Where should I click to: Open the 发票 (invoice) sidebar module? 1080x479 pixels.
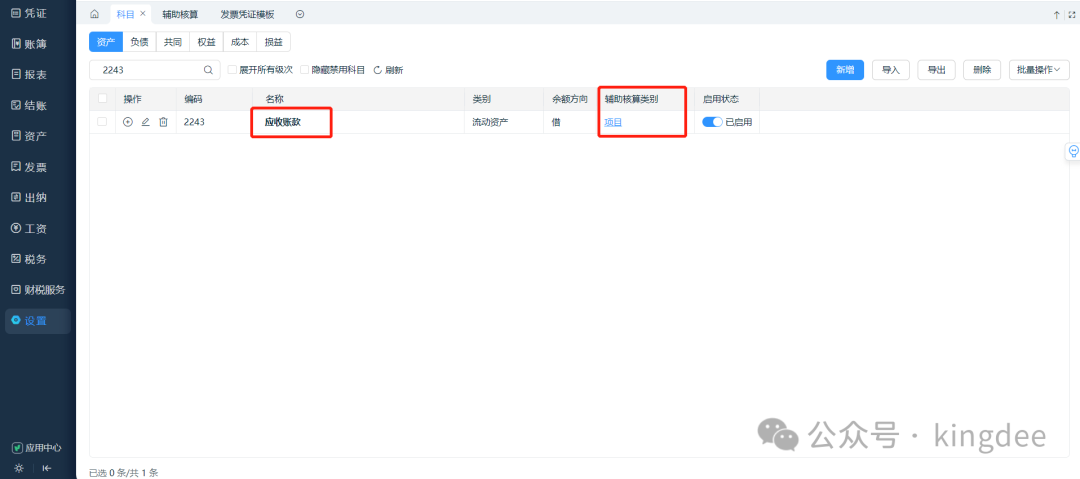point(29,167)
